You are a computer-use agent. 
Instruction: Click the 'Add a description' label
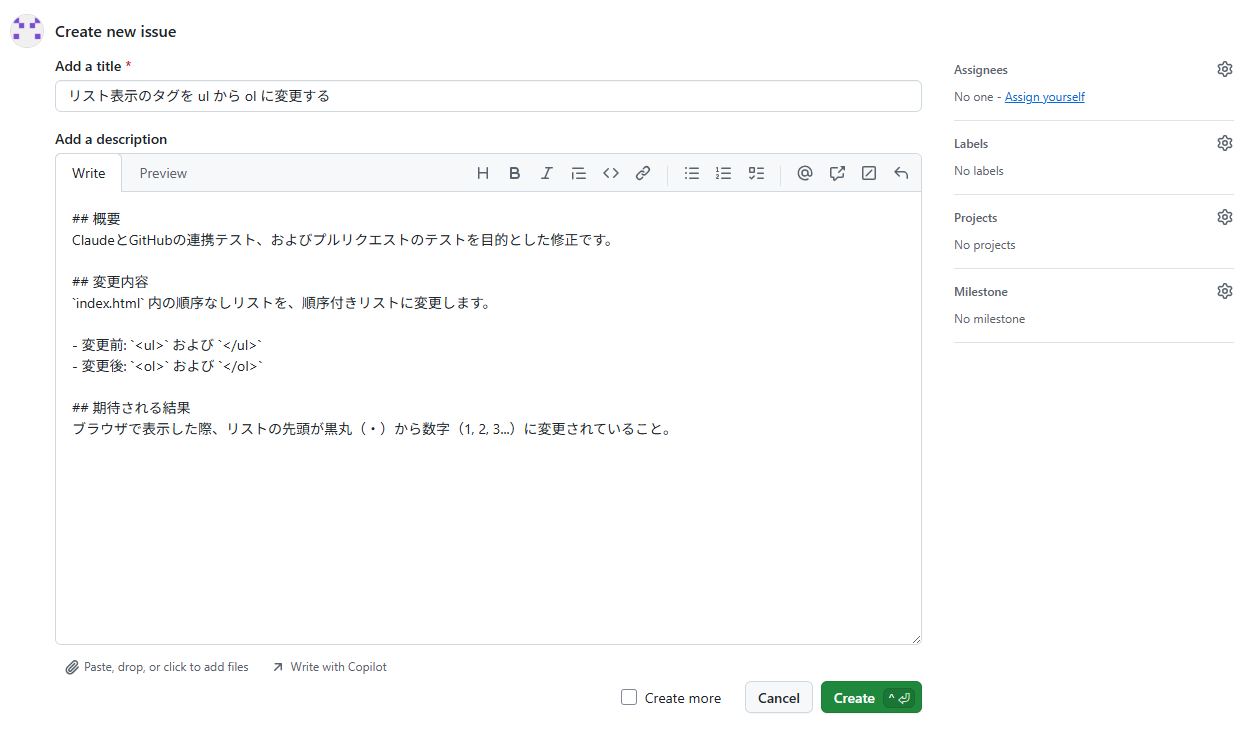click(x=111, y=139)
